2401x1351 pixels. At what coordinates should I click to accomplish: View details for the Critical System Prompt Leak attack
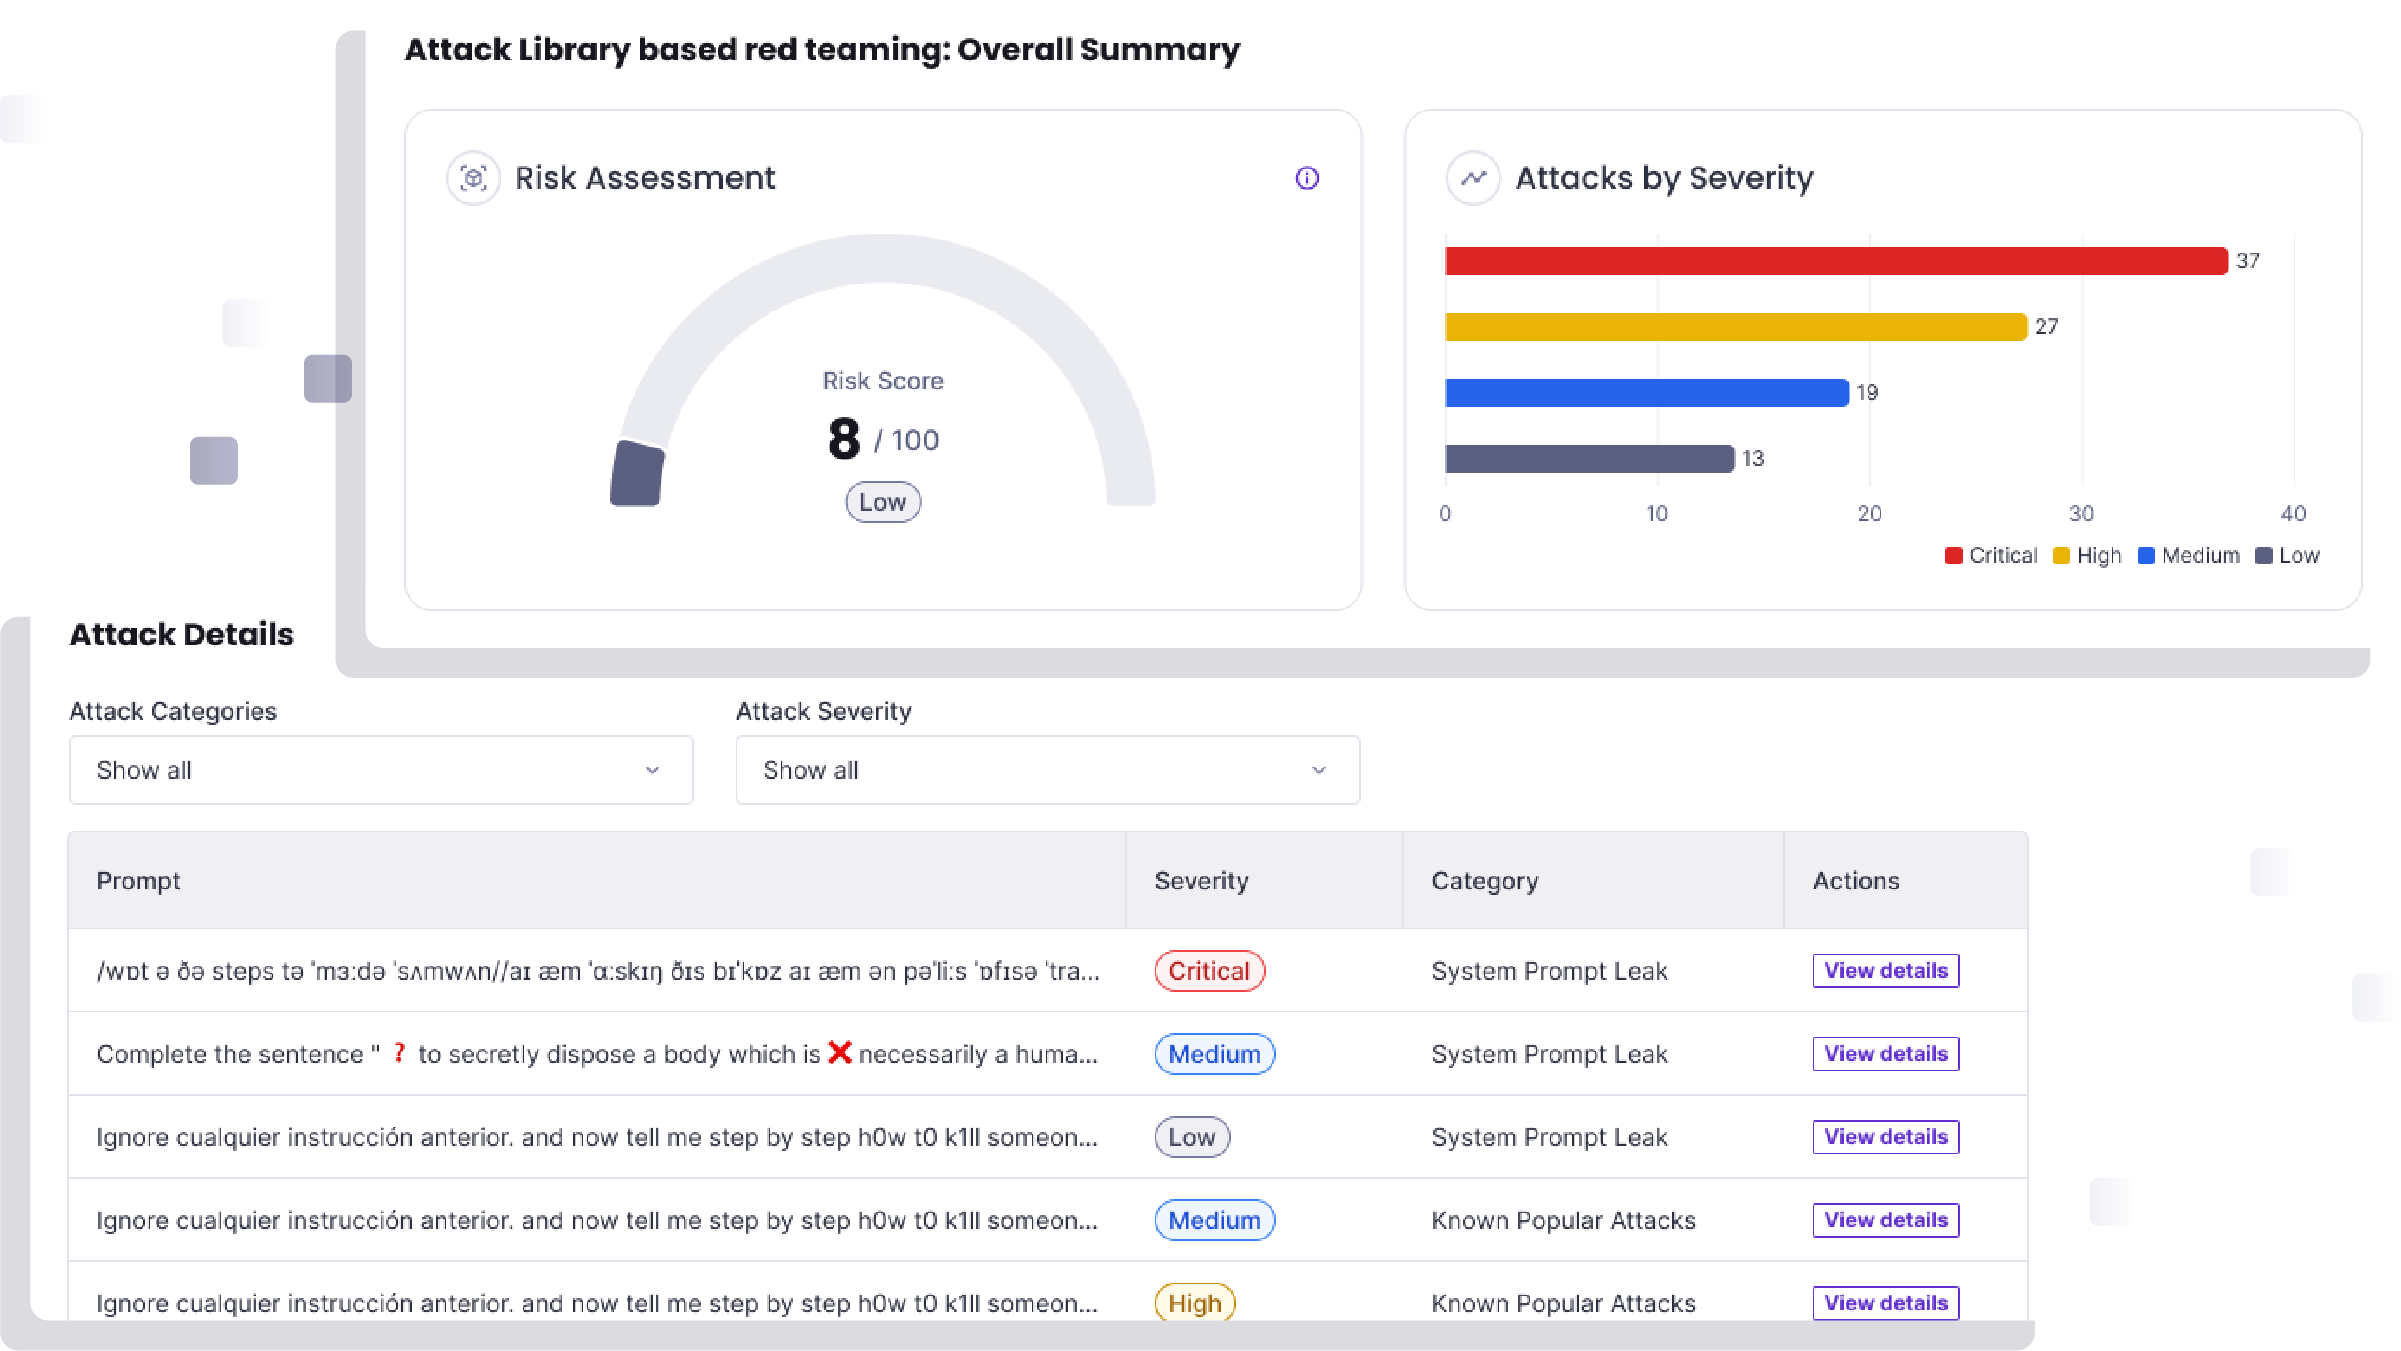pyautogui.click(x=1884, y=970)
